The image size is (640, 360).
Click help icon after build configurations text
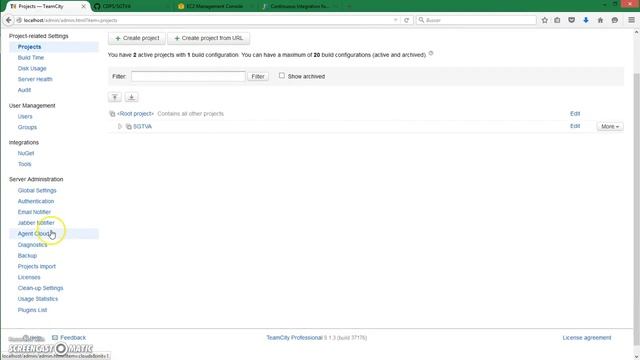(x=431, y=53)
